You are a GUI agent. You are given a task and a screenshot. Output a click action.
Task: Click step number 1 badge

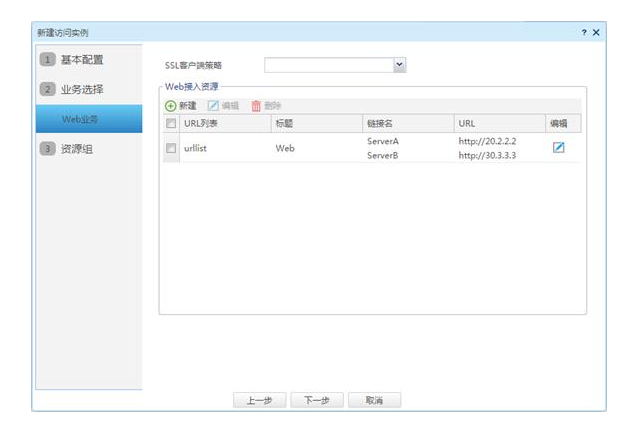pos(48,59)
